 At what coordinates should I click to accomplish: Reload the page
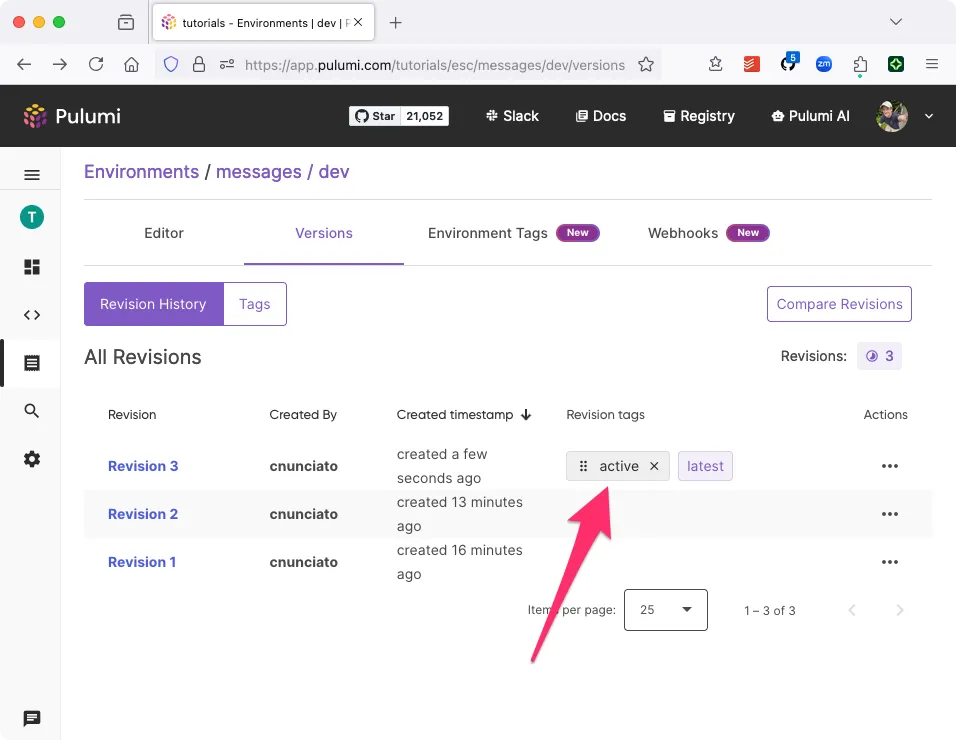click(96, 64)
